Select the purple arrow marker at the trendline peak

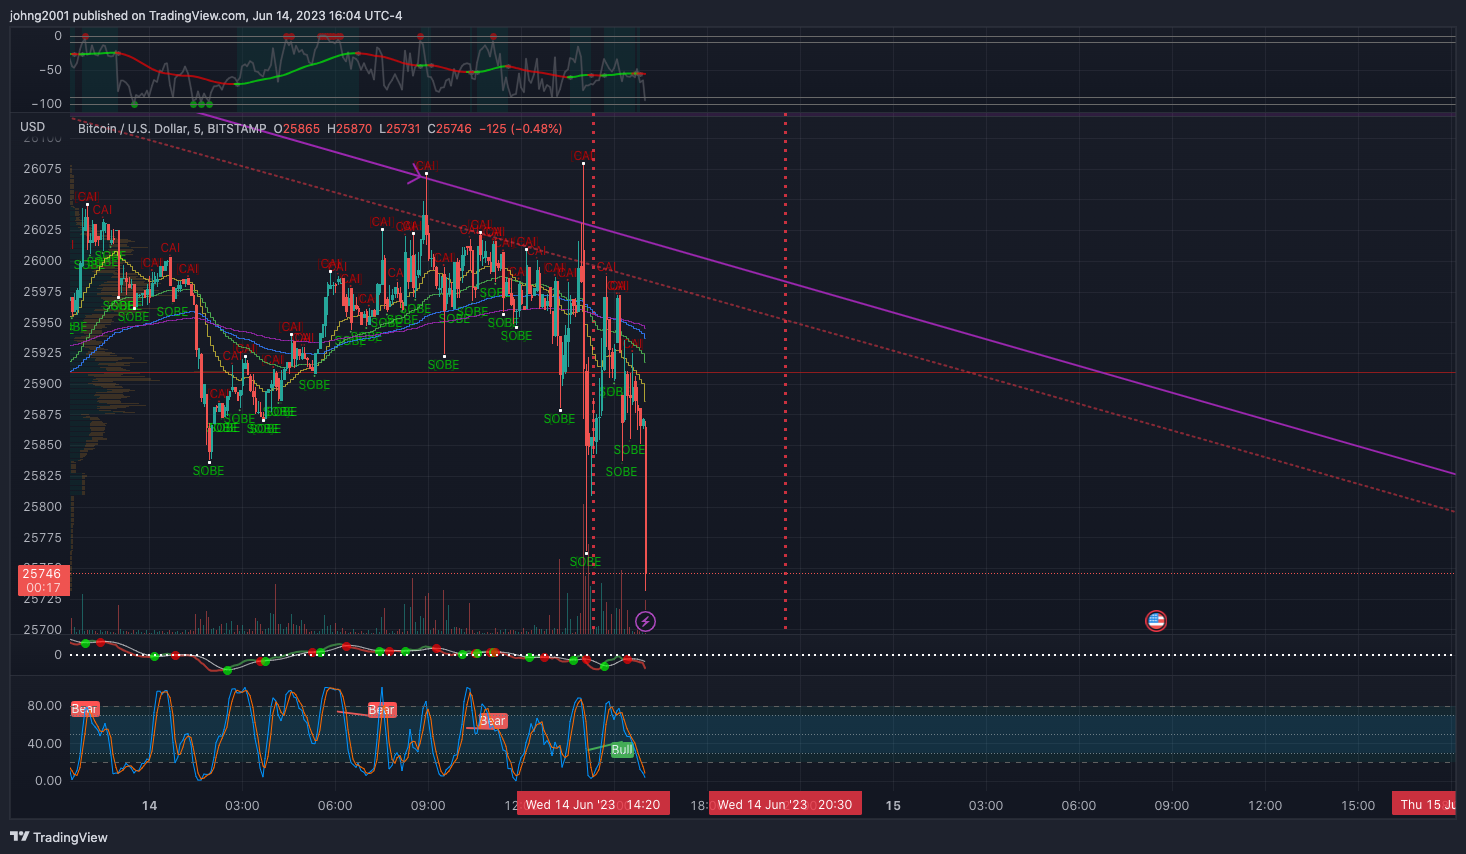point(417,174)
